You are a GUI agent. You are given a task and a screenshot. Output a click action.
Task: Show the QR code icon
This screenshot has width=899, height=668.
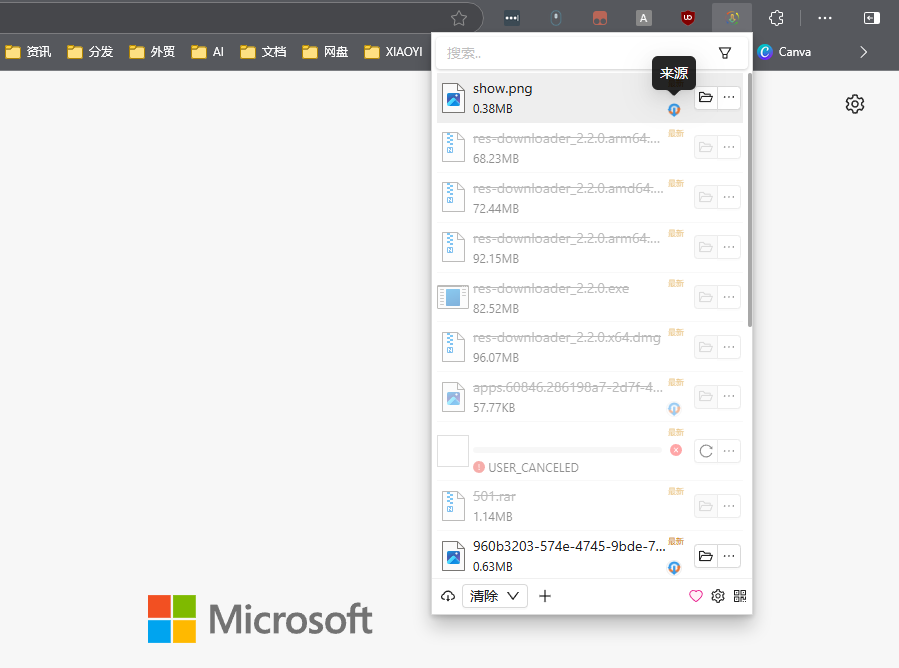click(x=740, y=596)
